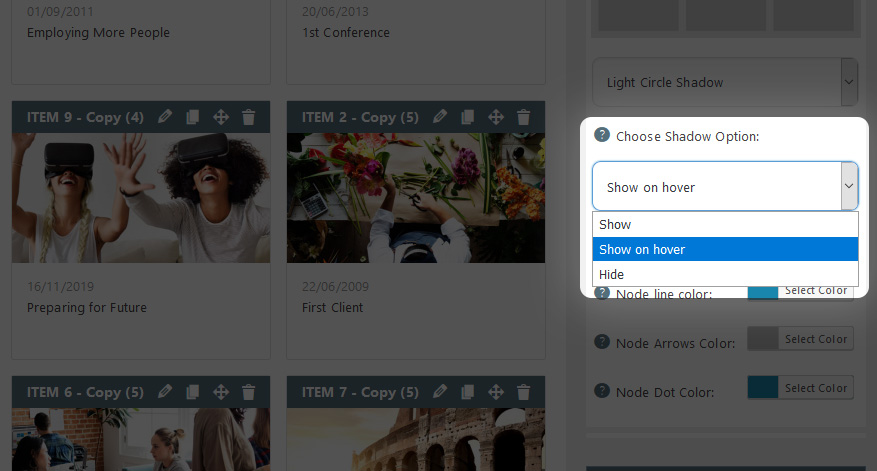The image size is (877, 471).
Task: Duplicate ITEM 2 - Copy (5) card
Action: coord(468,117)
